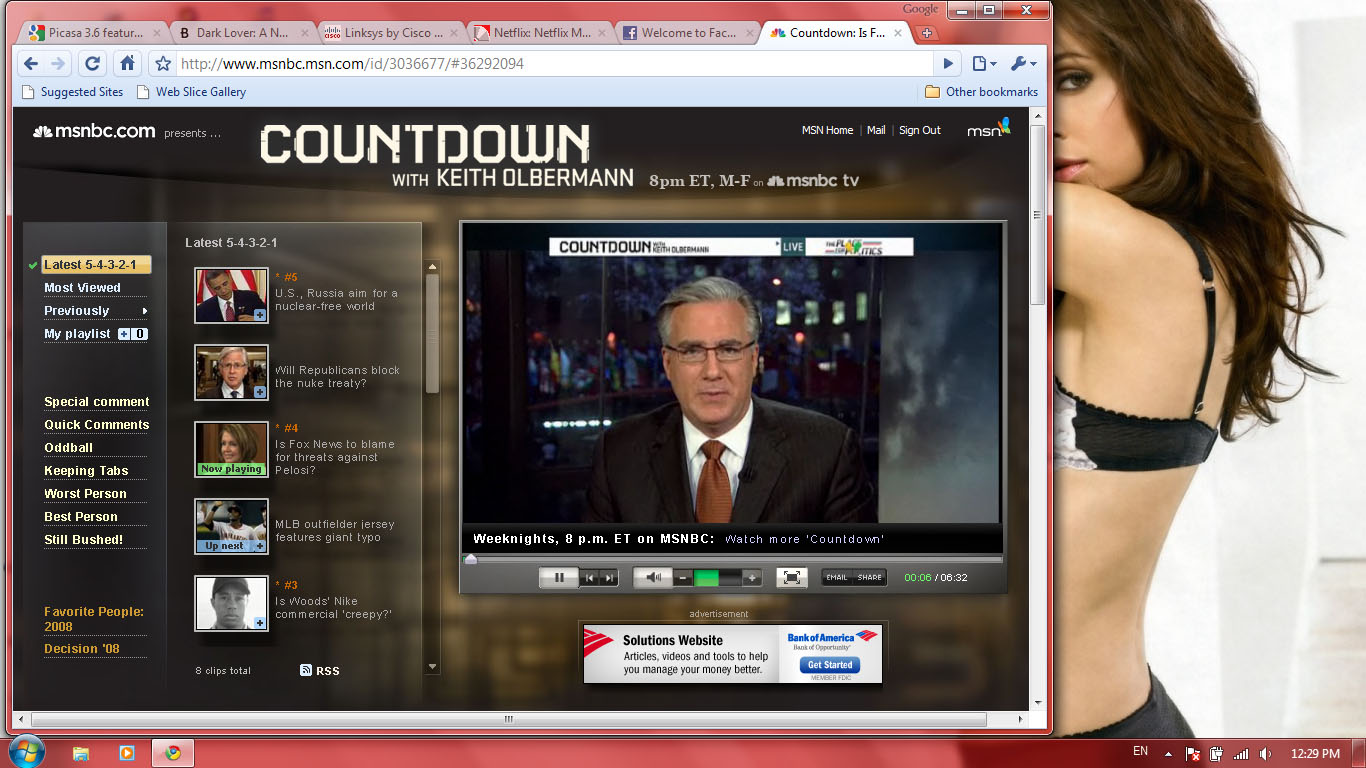Skip to the previous clip
The height and width of the screenshot is (768, 1366).
pyautogui.click(x=589, y=577)
